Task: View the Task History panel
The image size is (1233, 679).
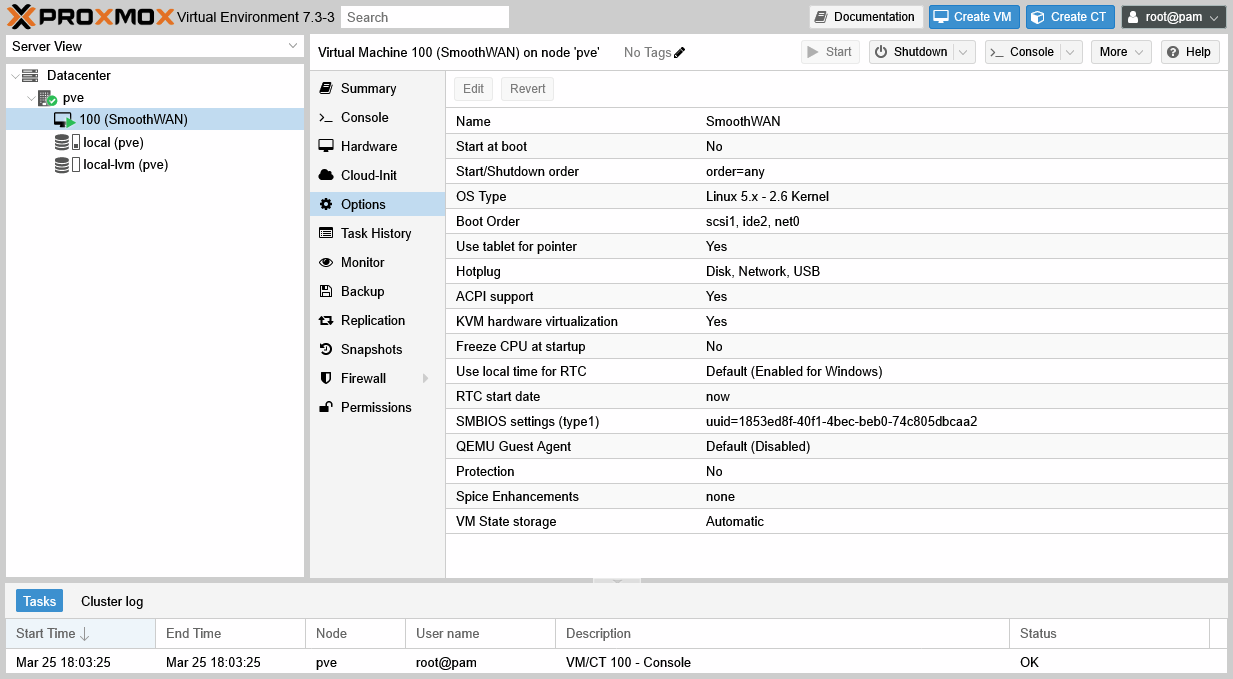Action: point(374,233)
